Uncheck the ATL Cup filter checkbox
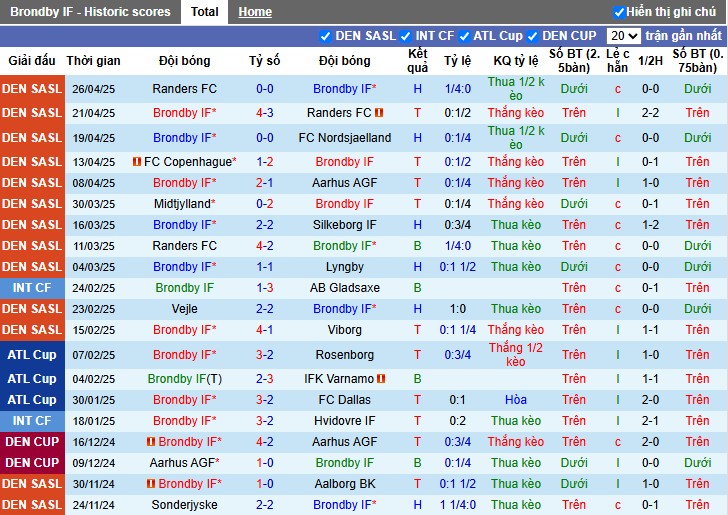This screenshot has height=515, width=728. 464,36
